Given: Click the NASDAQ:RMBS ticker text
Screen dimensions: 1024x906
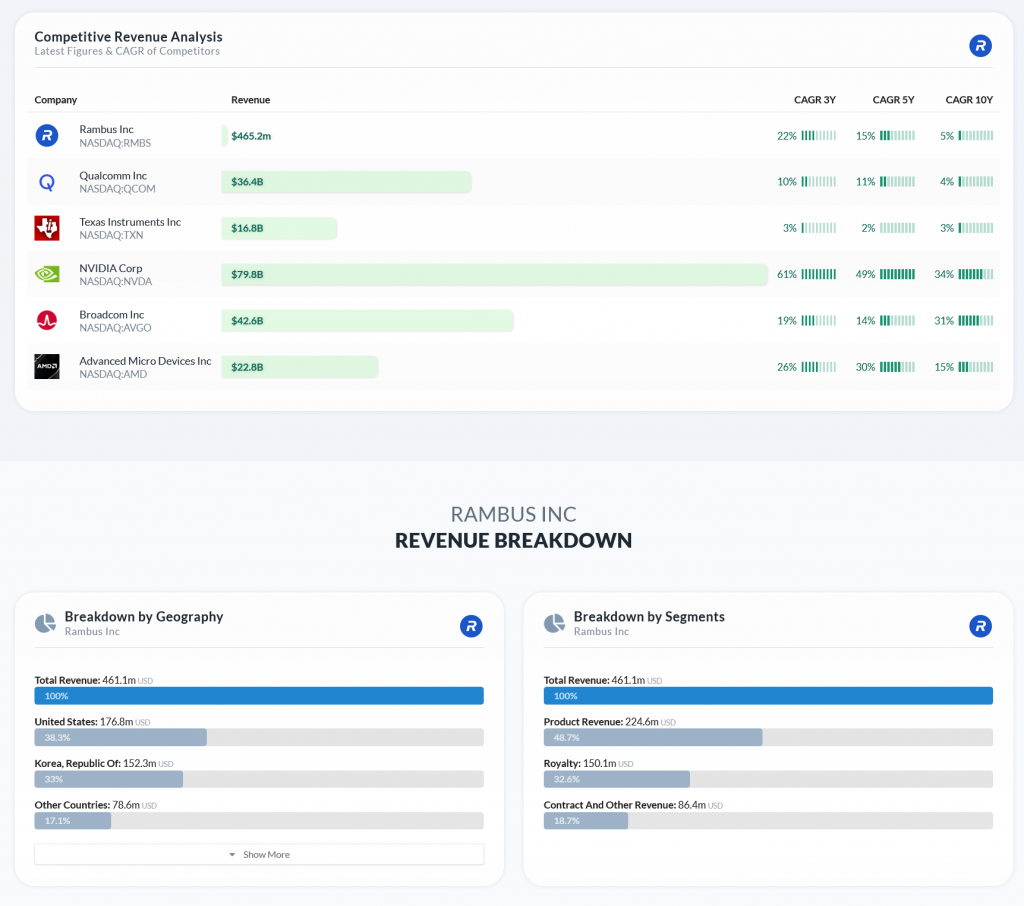Looking at the screenshot, I should [115, 143].
